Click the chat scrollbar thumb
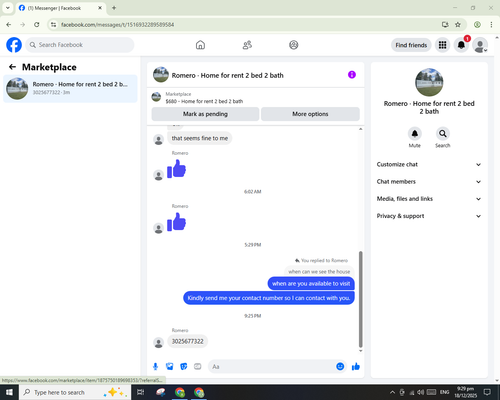Viewport: 500px width, 400px height. [x=360, y=299]
